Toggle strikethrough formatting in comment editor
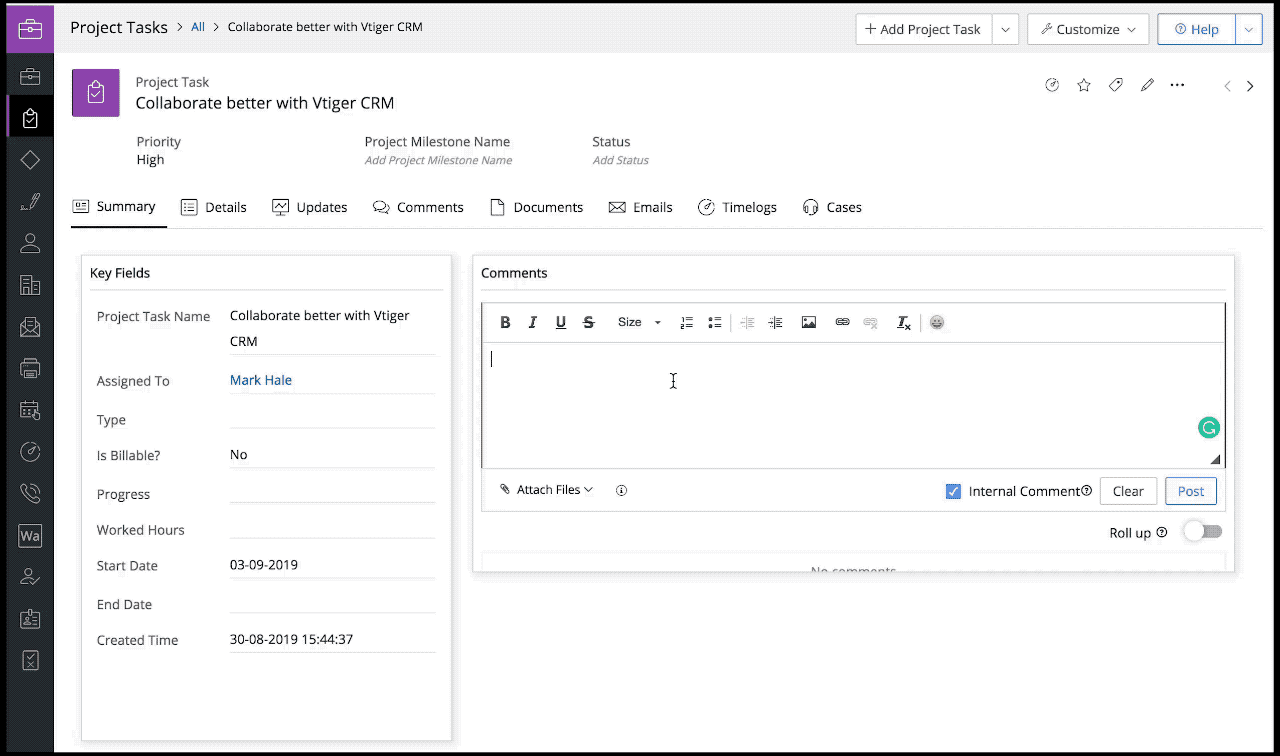 tap(588, 322)
